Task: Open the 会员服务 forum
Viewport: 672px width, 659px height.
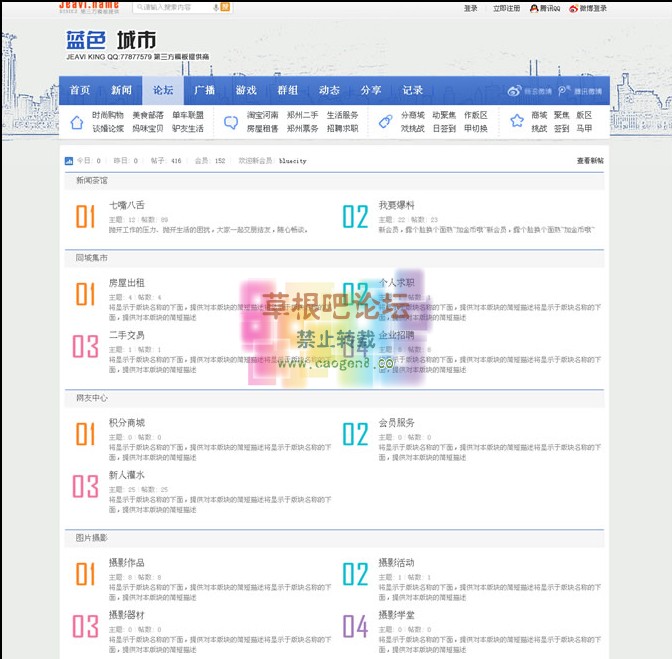Action: [x=396, y=423]
